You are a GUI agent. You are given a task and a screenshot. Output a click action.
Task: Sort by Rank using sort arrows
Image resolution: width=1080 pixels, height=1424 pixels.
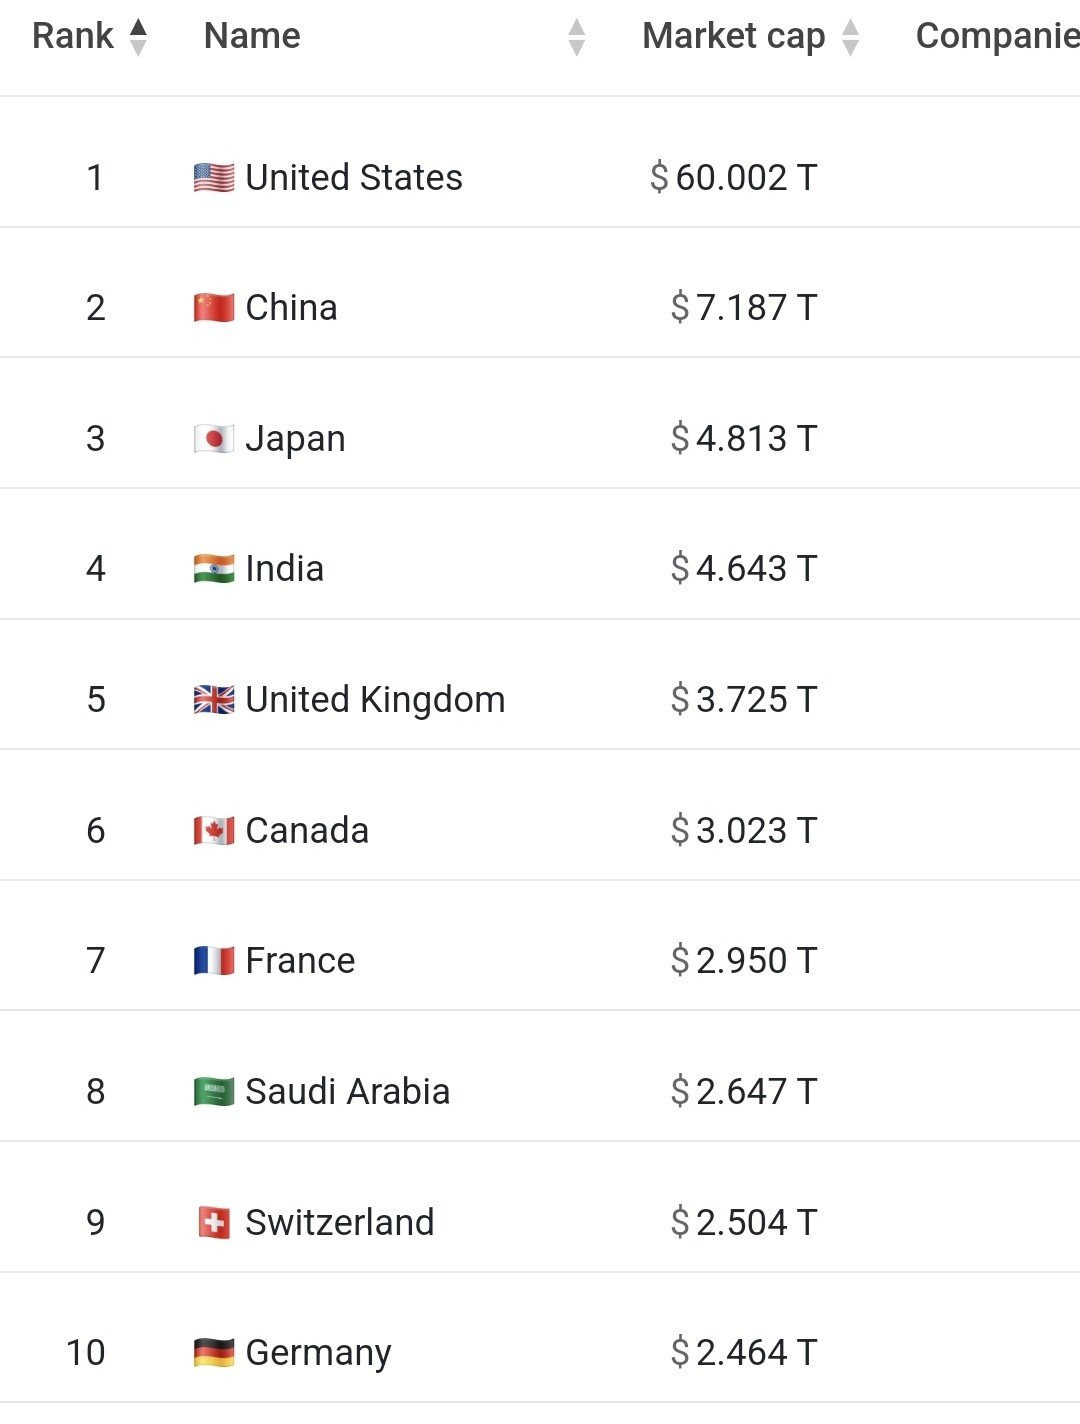point(139,37)
